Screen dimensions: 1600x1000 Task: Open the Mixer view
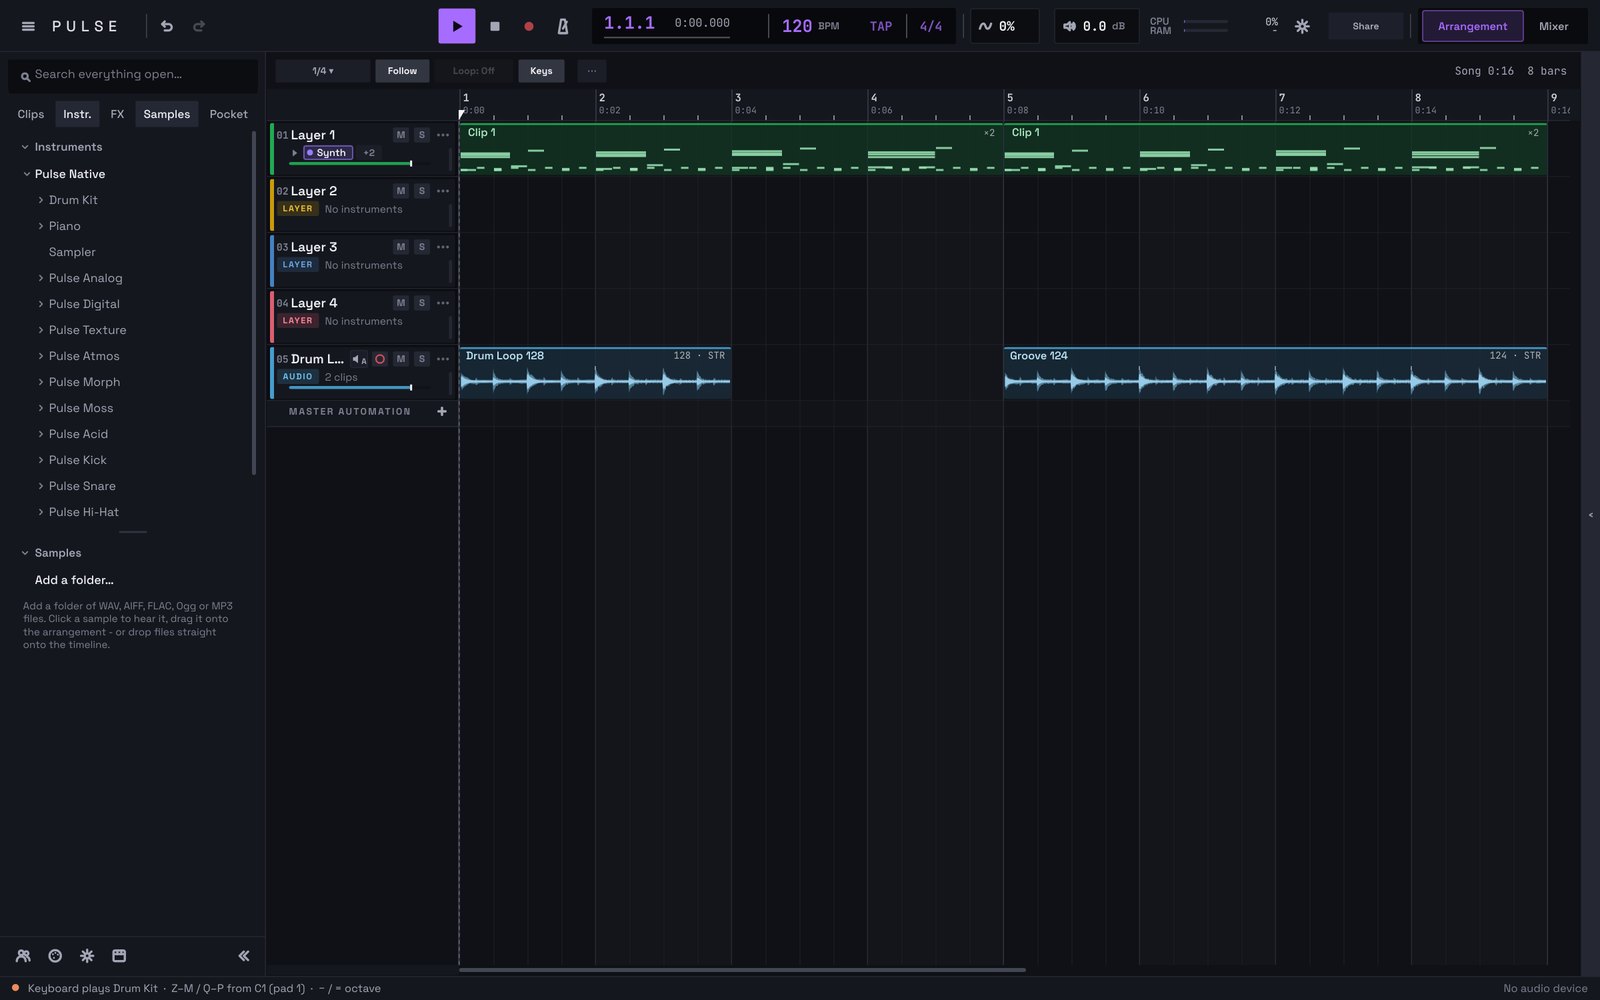[1553, 26]
